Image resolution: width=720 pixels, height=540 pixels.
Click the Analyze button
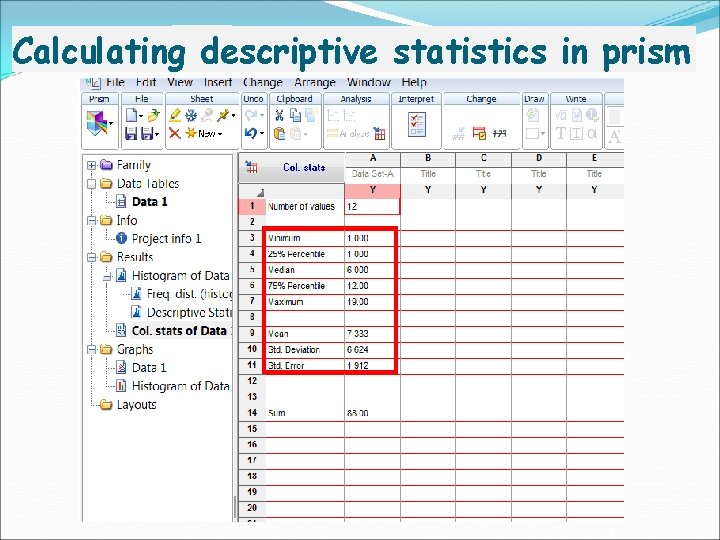(348, 134)
